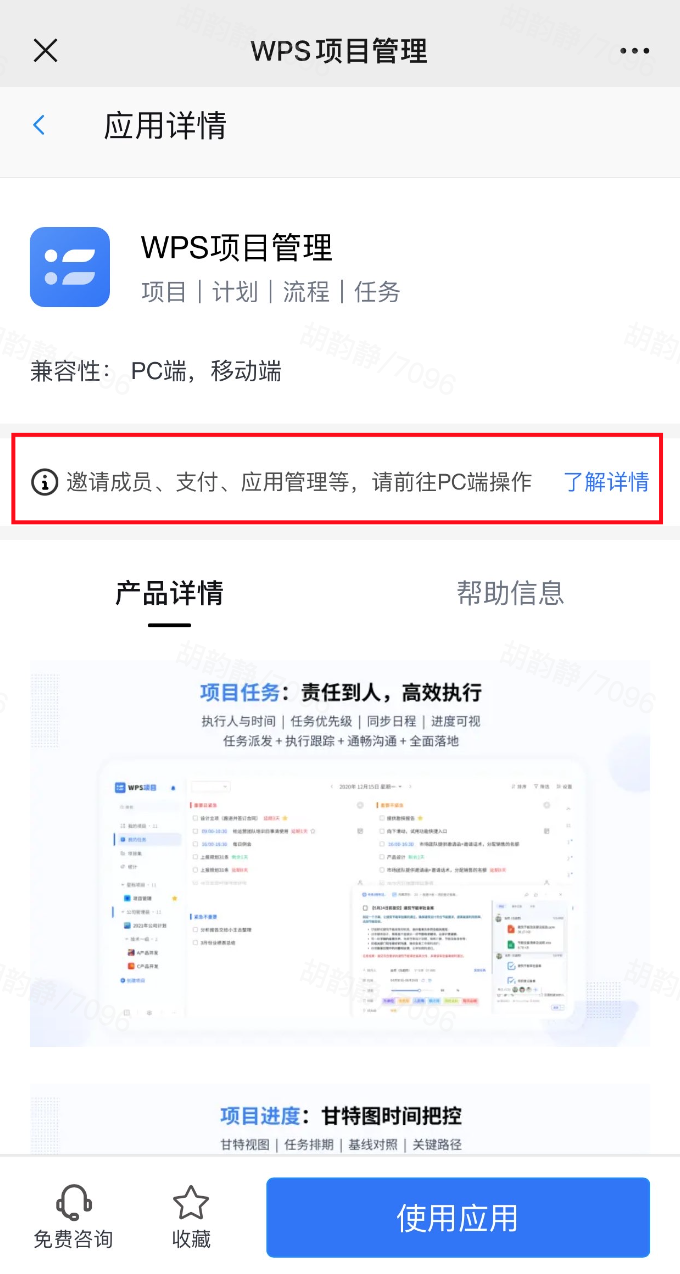The height and width of the screenshot is (1274, 680).
Task: Open the 免费咨询 headset icon
Action: point(73,1201)
